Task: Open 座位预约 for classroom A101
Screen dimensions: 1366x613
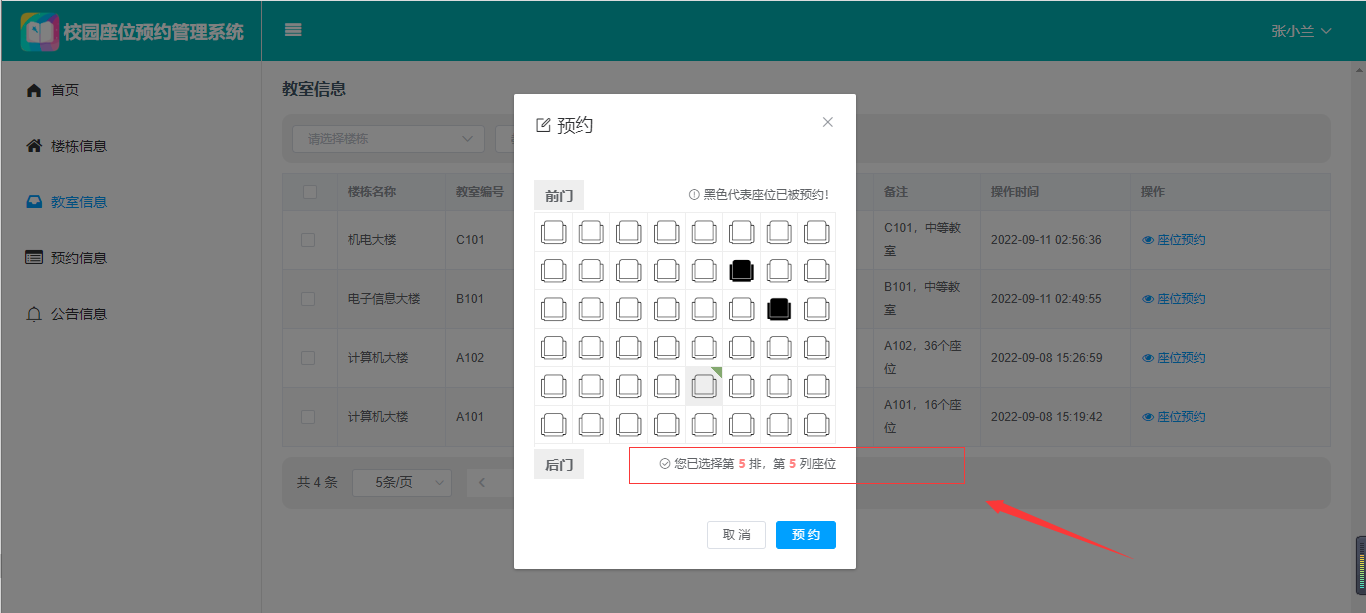Action: click(1174, 417)
